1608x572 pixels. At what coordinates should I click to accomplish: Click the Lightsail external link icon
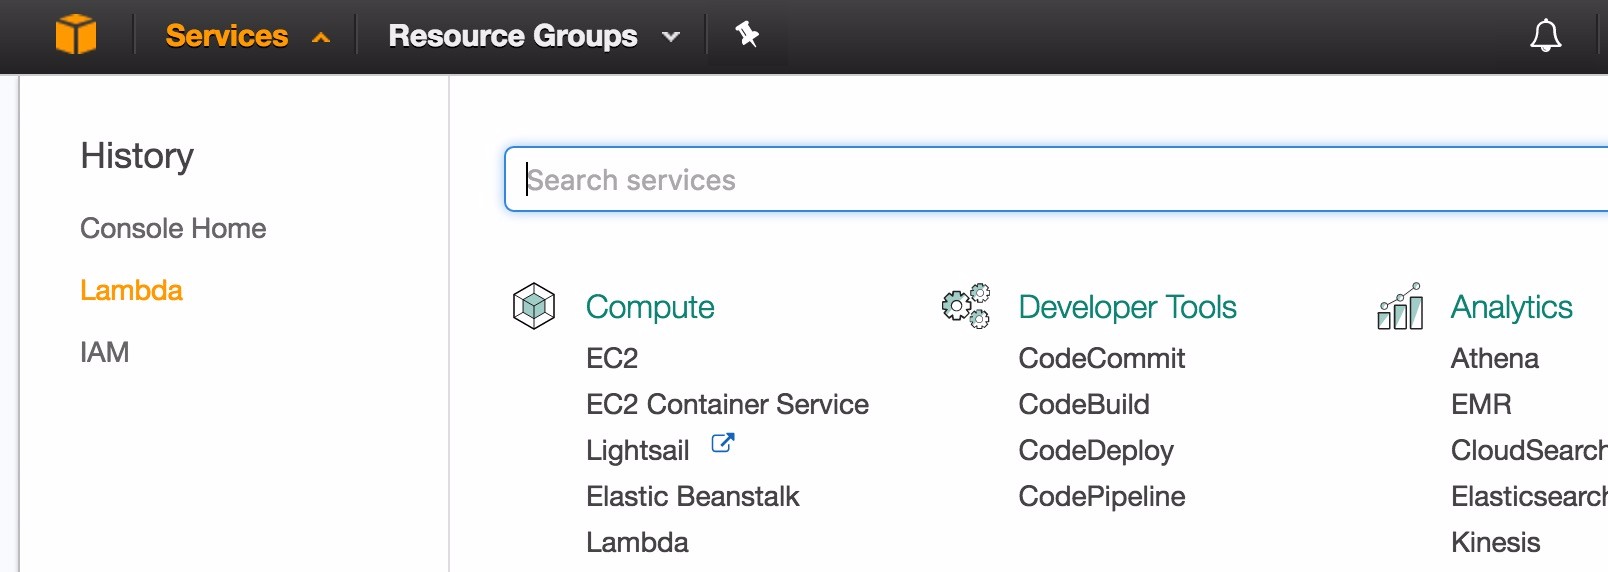[722, 443]
